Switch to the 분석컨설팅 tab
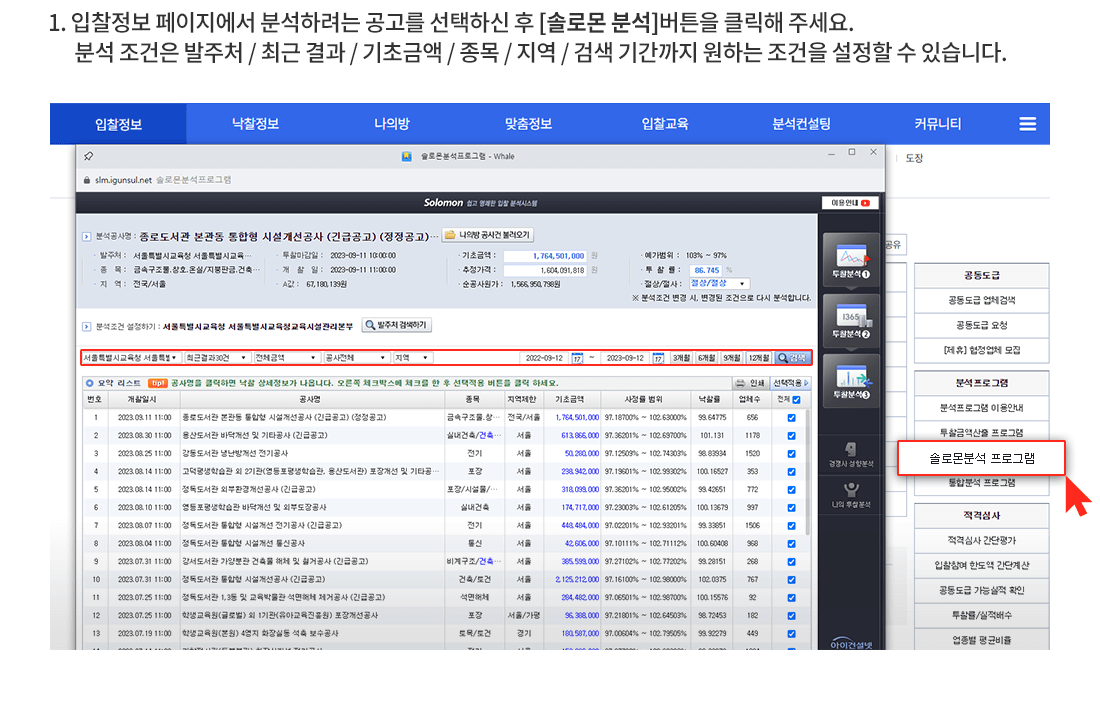1100x720 pixels. pos(801,124)
